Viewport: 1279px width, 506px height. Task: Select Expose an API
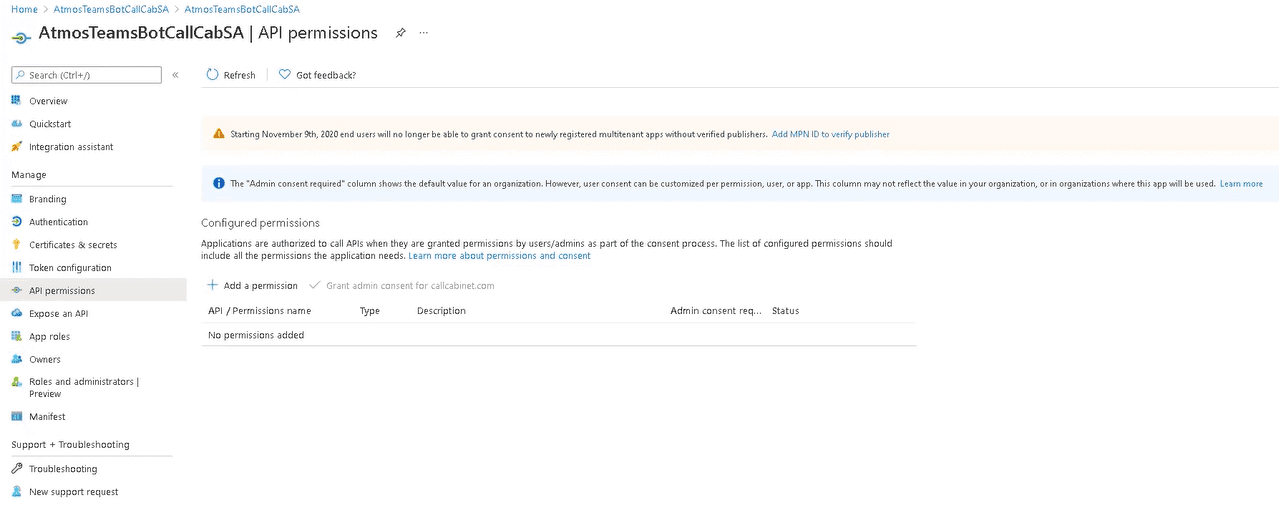click(x=58, y=314)
